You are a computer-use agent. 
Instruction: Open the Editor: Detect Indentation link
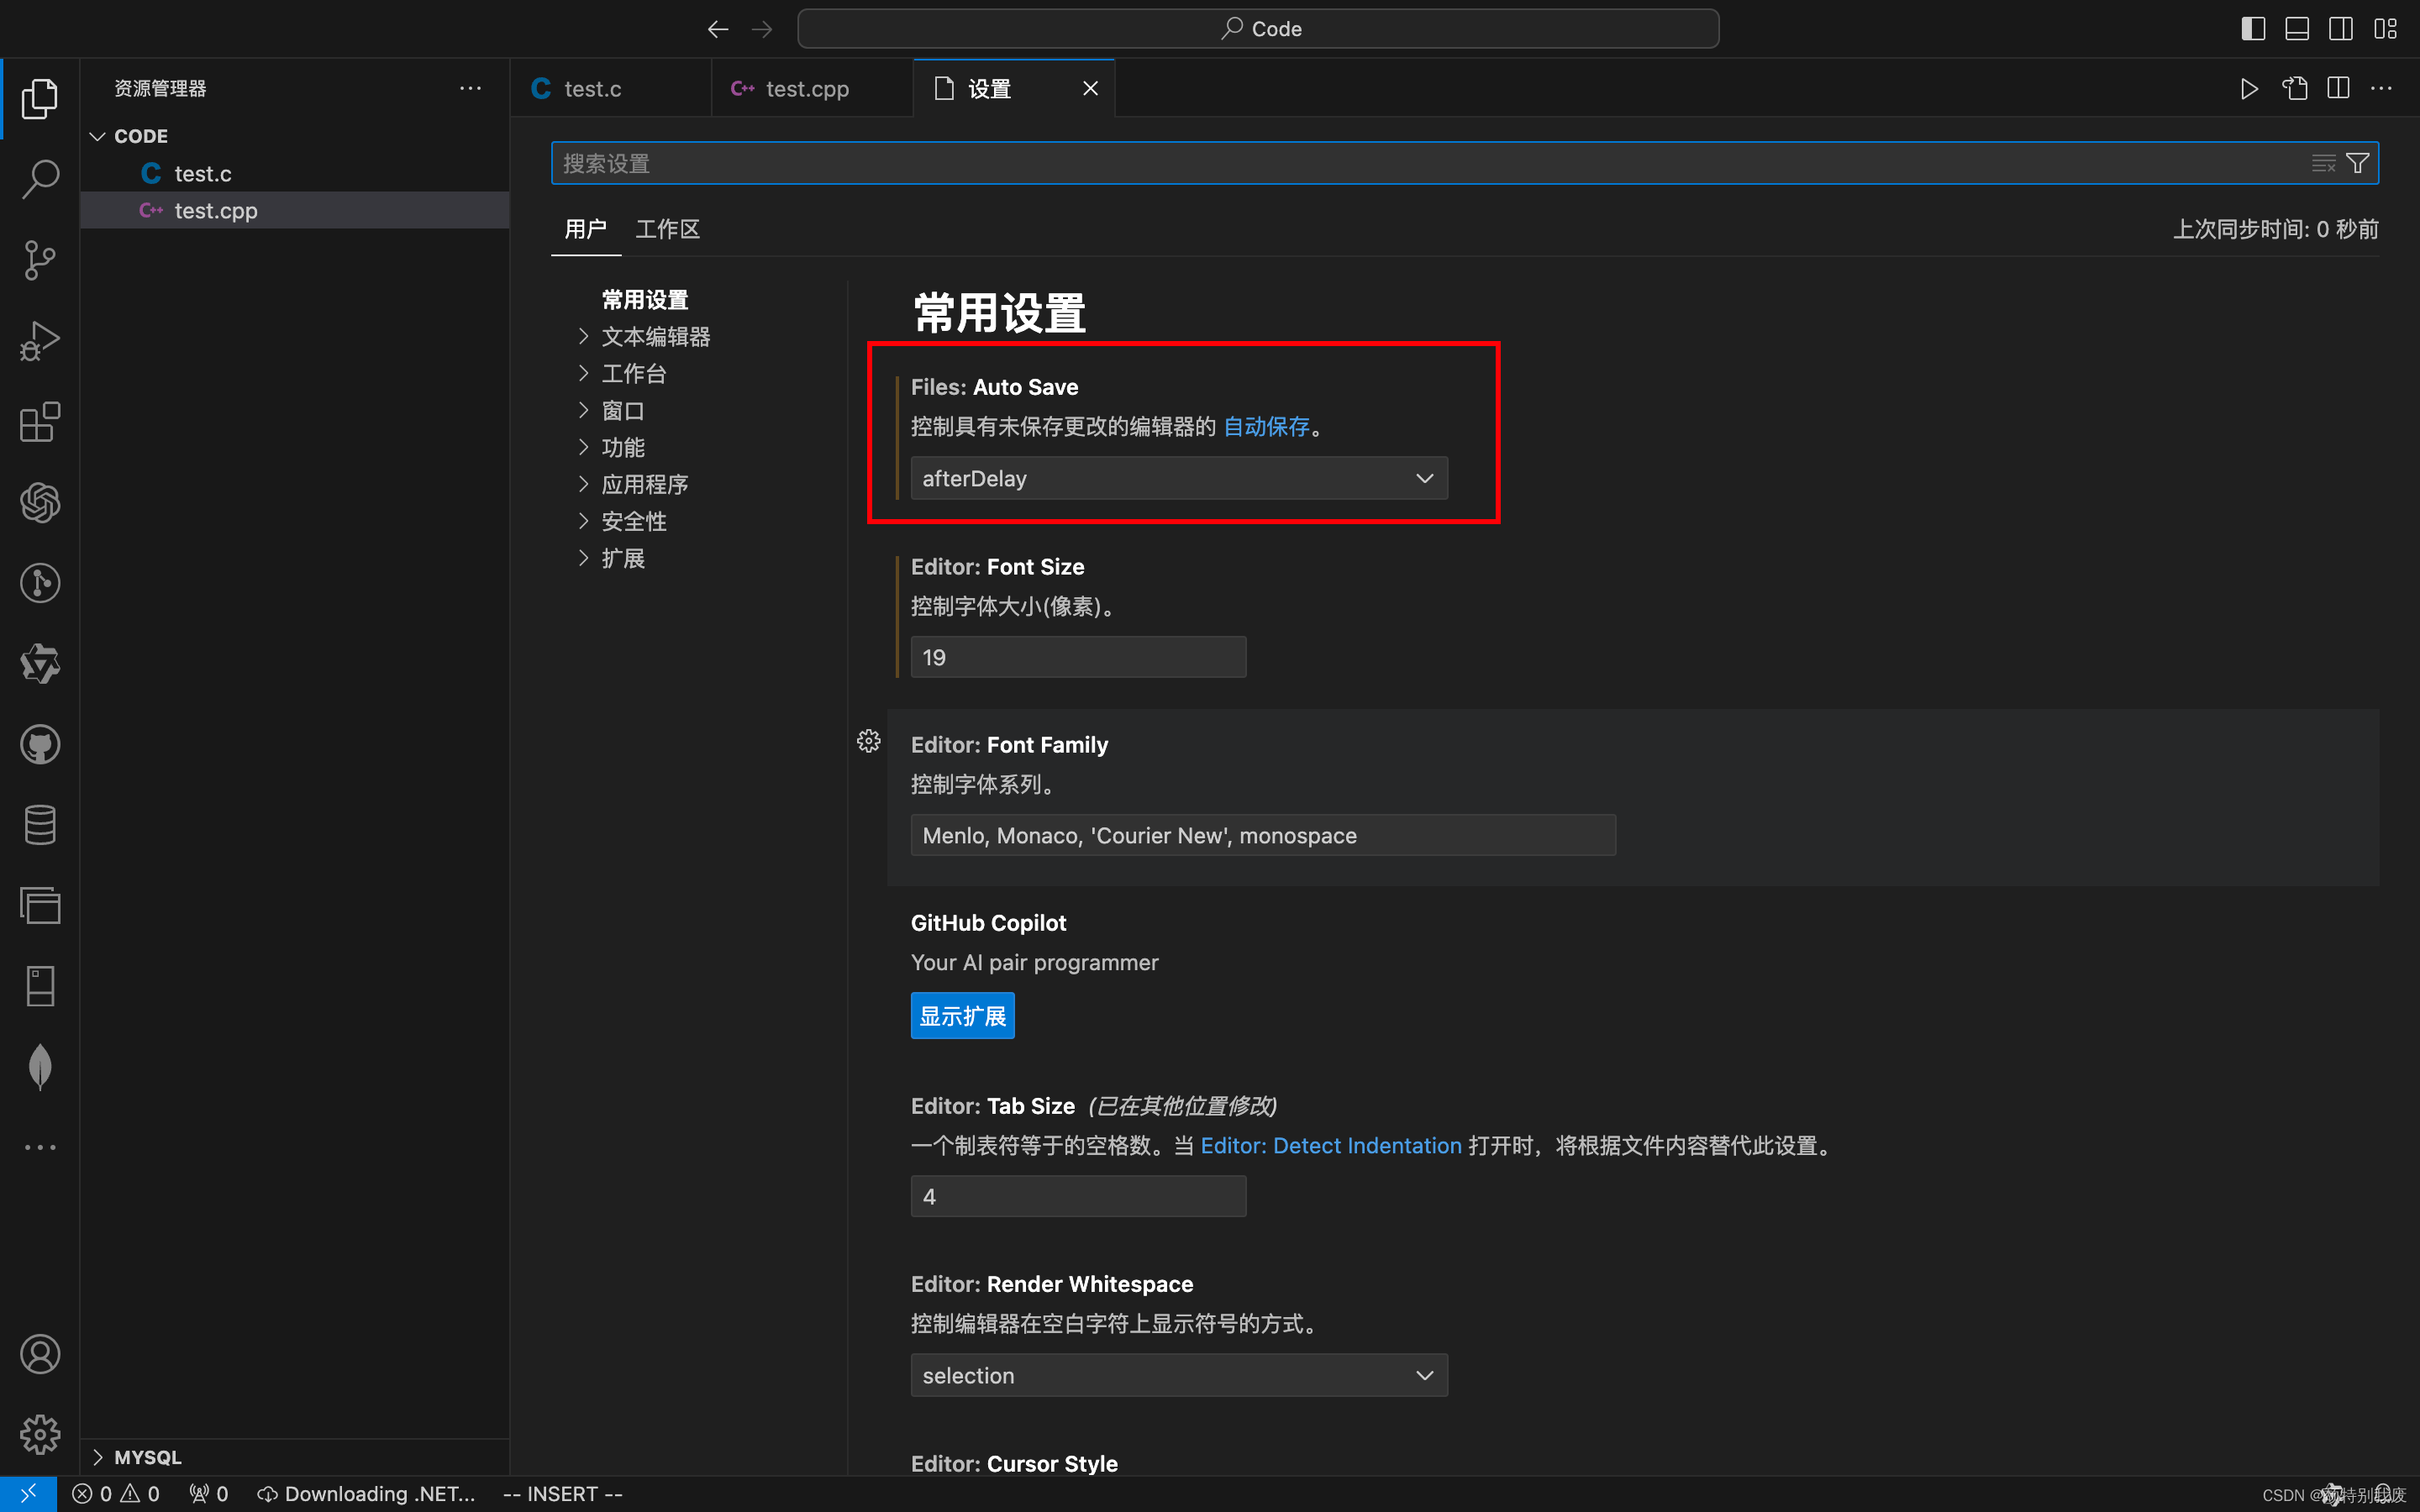(1331, 1146)
